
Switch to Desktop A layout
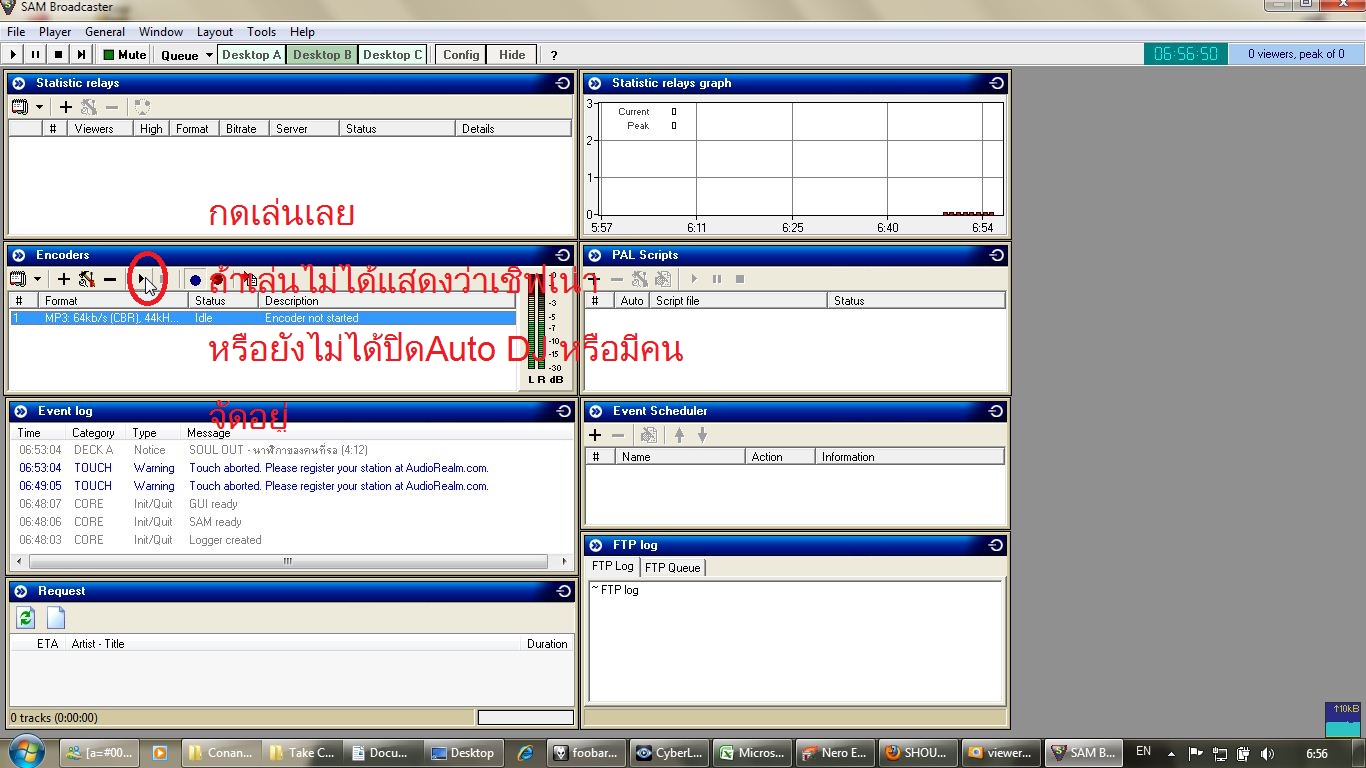click(x=252, y=55)
